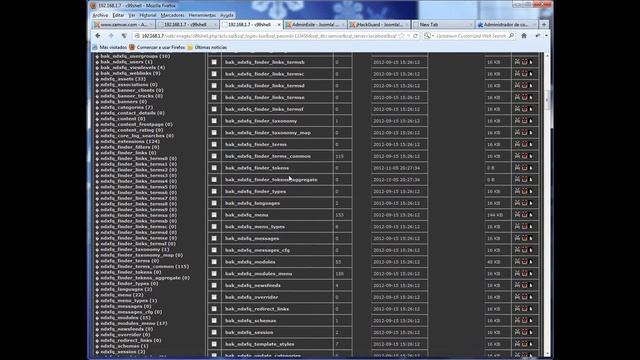Open bookmarks dropdown arrow at toolbar end
Image resolution: width=640 pixels, height=360 pixels.
point(546,36)
